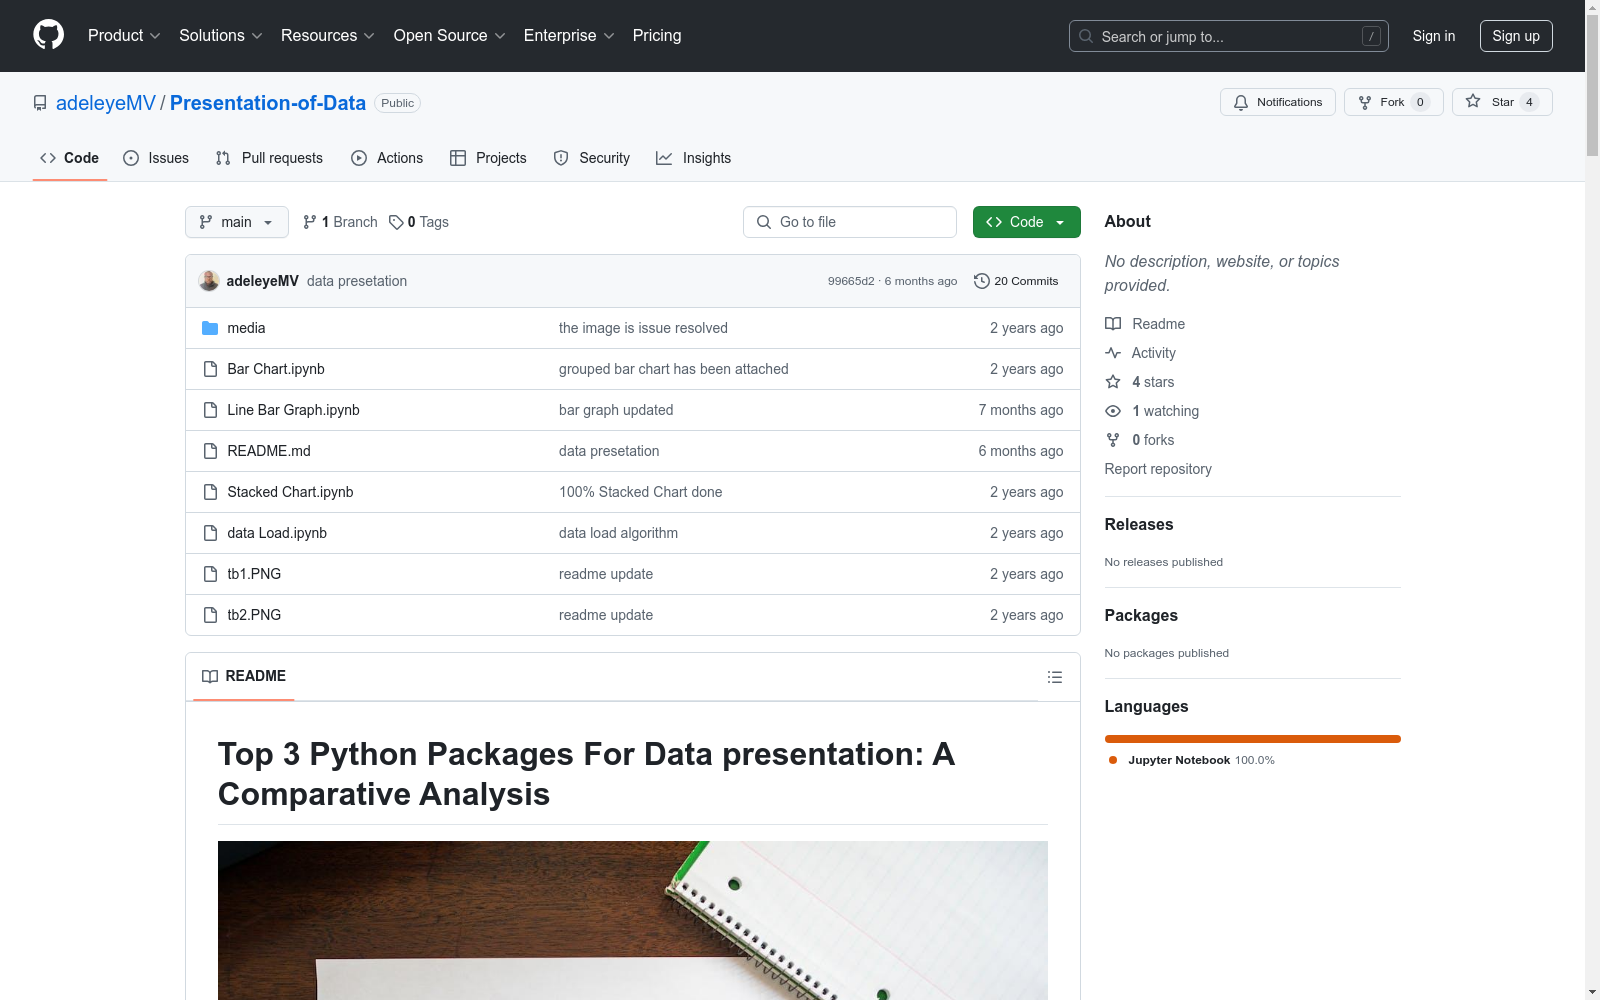Open the Issues tab
Screen dimensions: 1600x1000
point(156,158)
